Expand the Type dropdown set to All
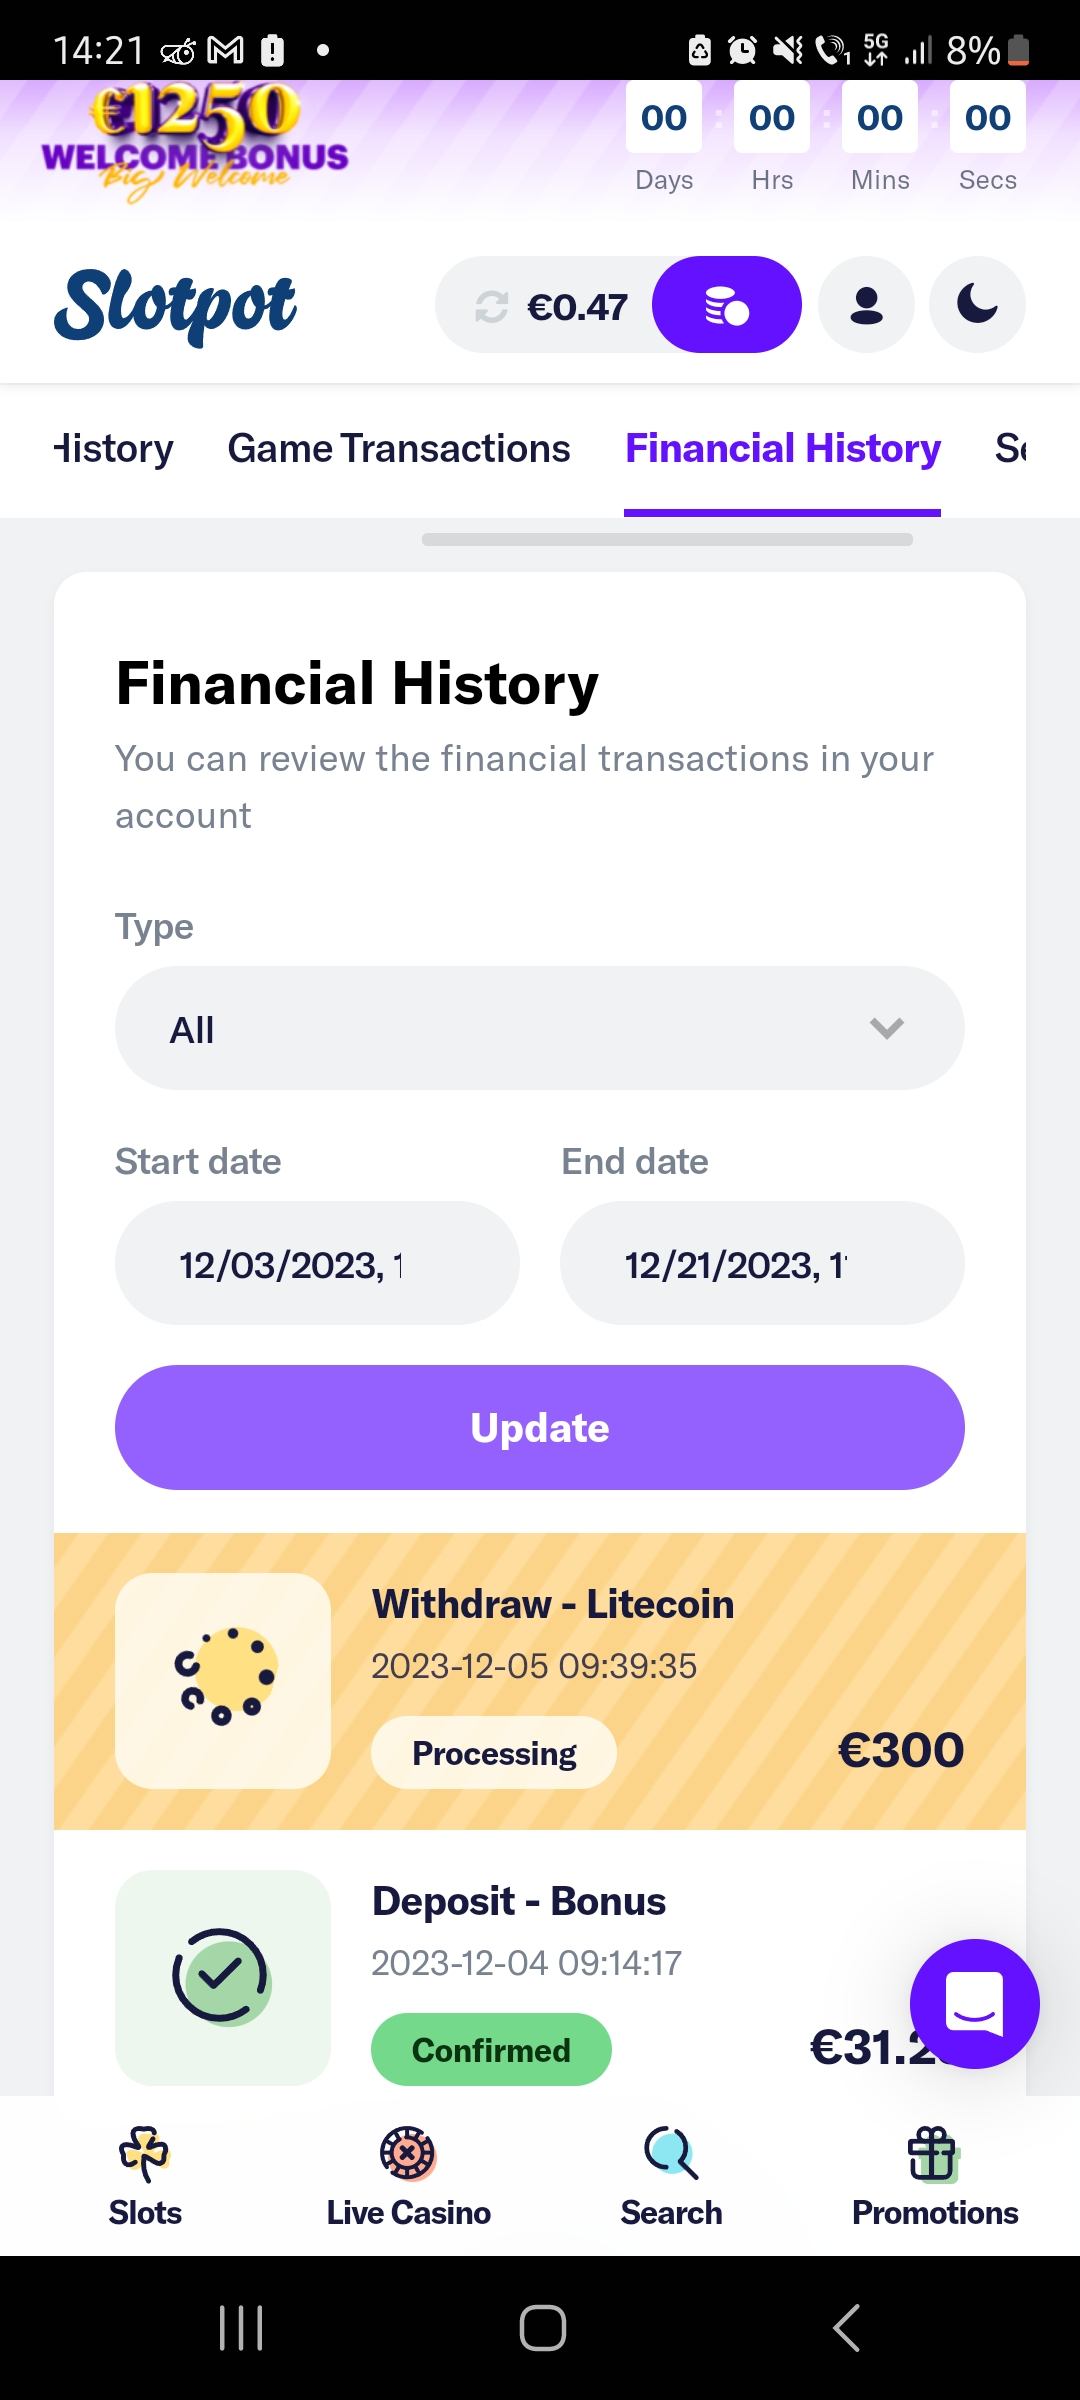The width and height of the screenshot is (1080, 2400). click(x=540, y=1028)
